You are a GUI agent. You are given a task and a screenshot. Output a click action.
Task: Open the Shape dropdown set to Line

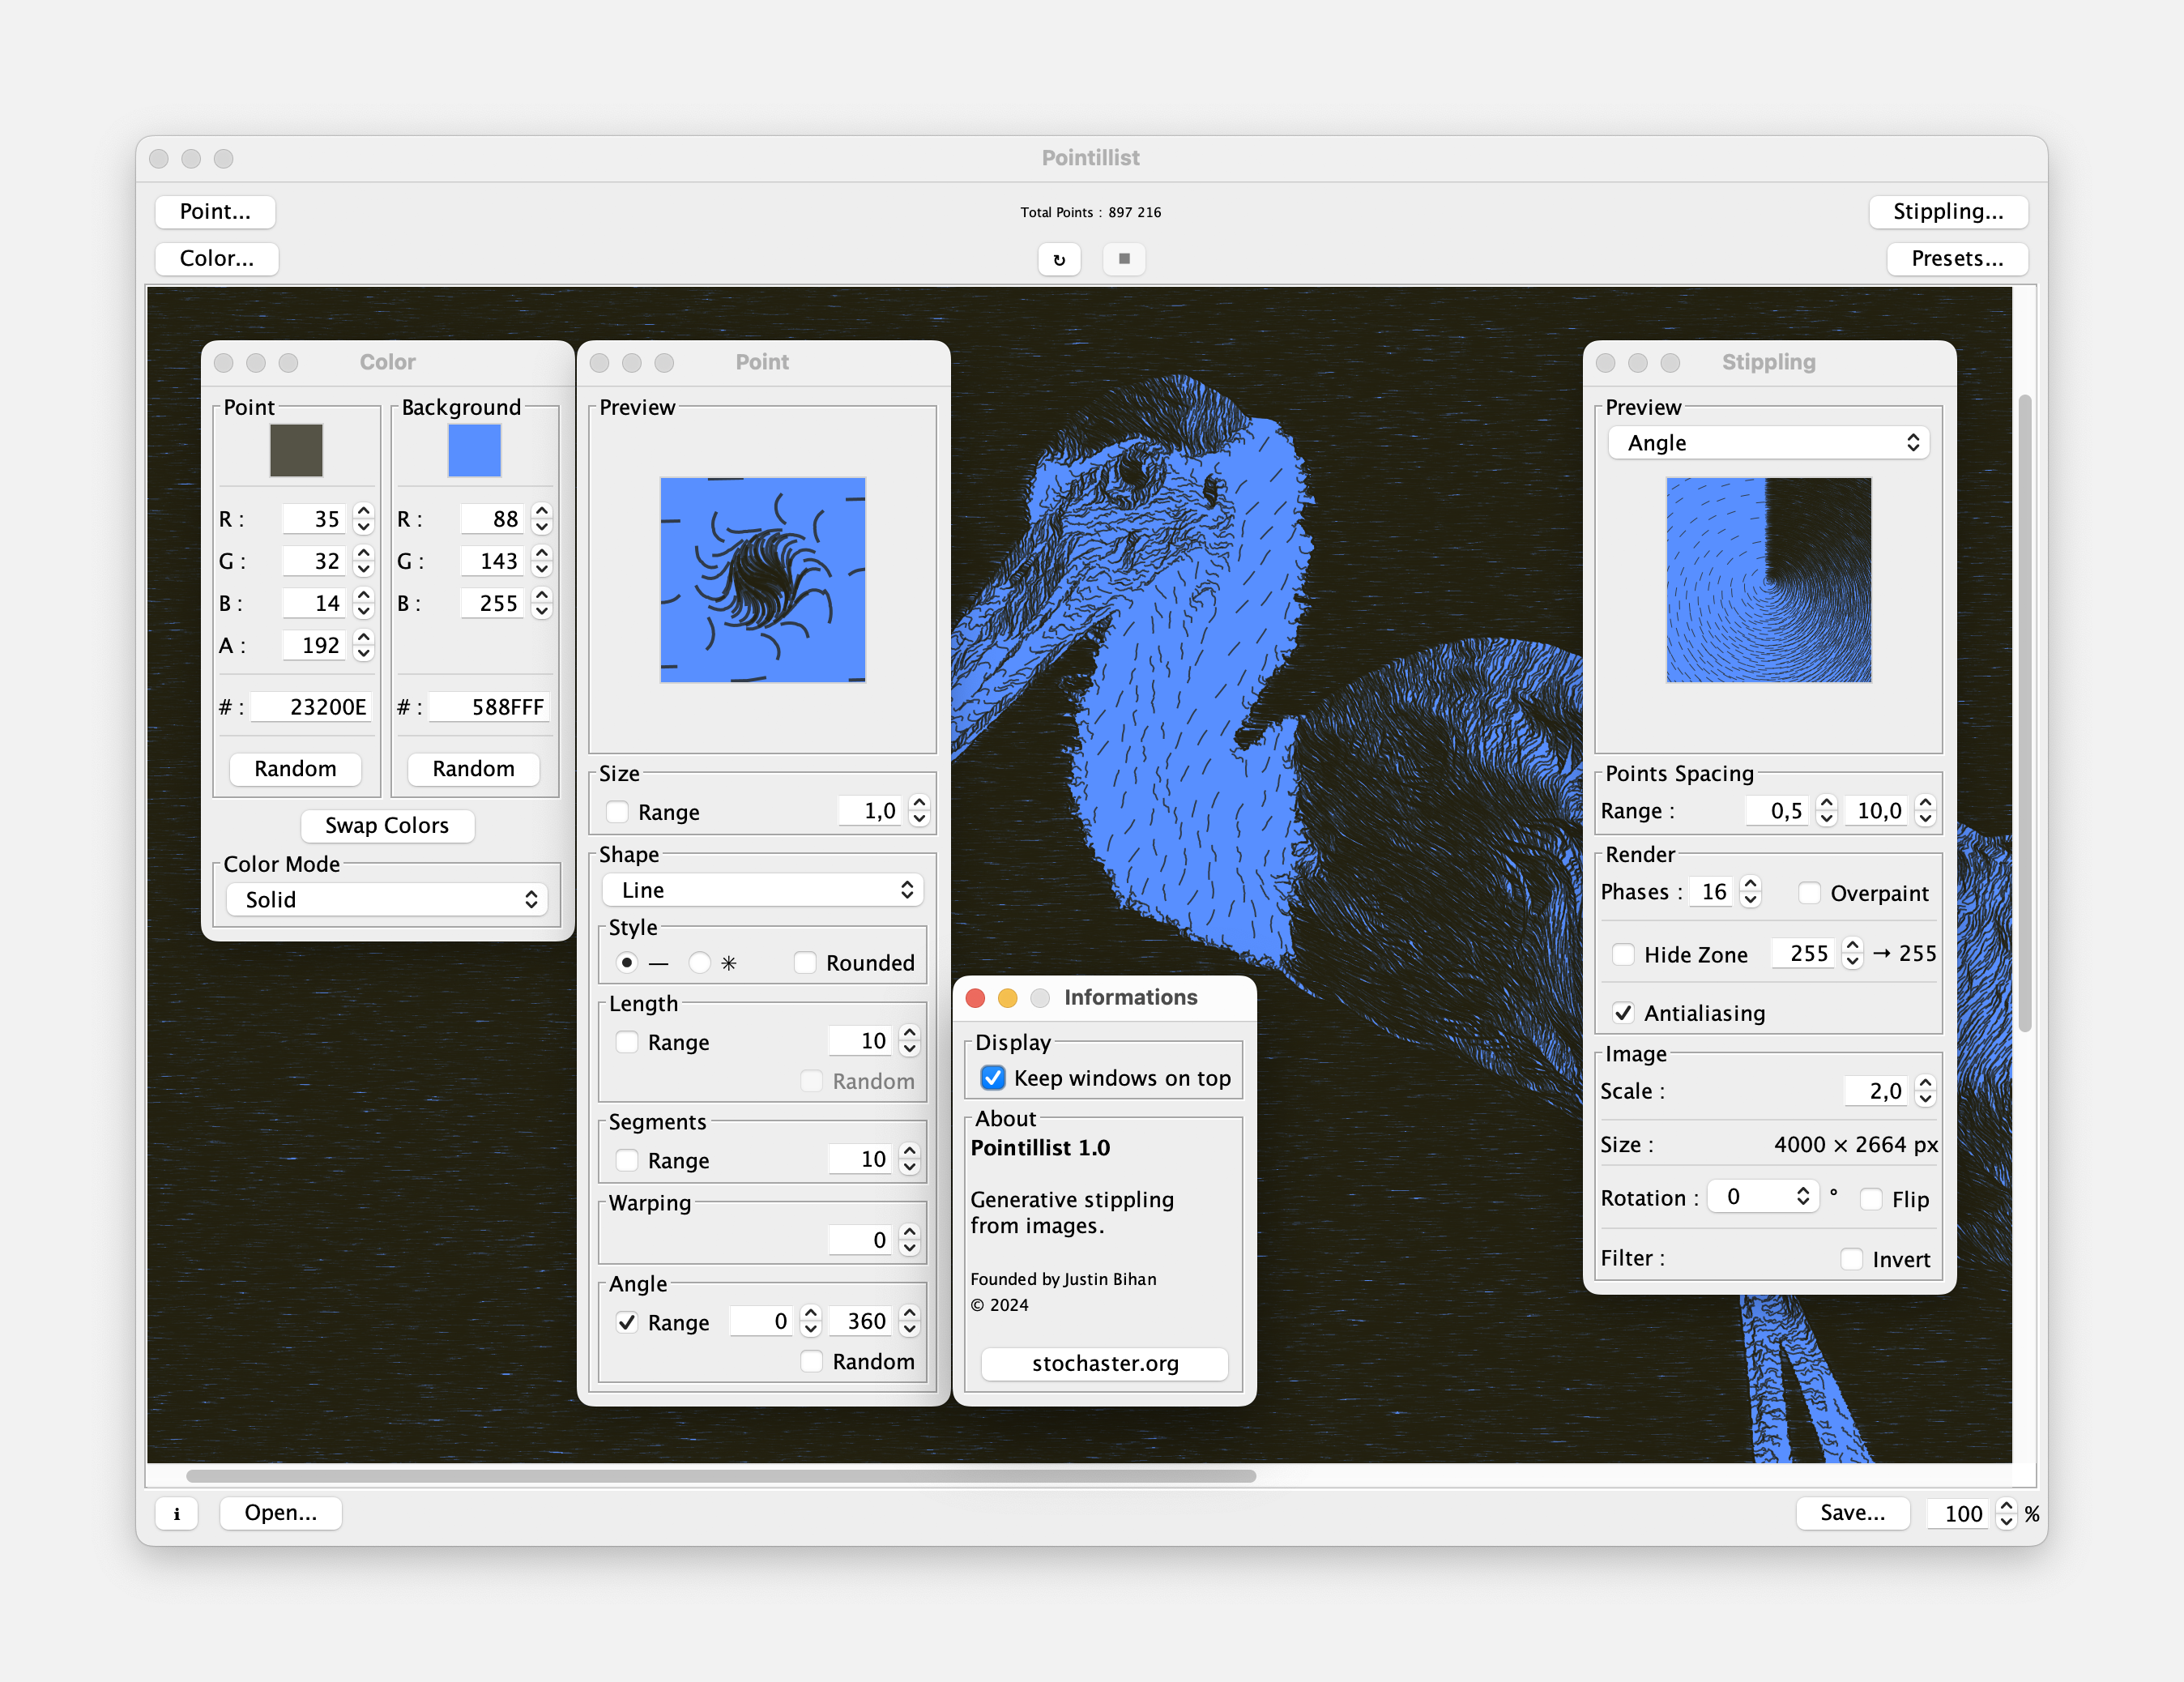point(763,890)
